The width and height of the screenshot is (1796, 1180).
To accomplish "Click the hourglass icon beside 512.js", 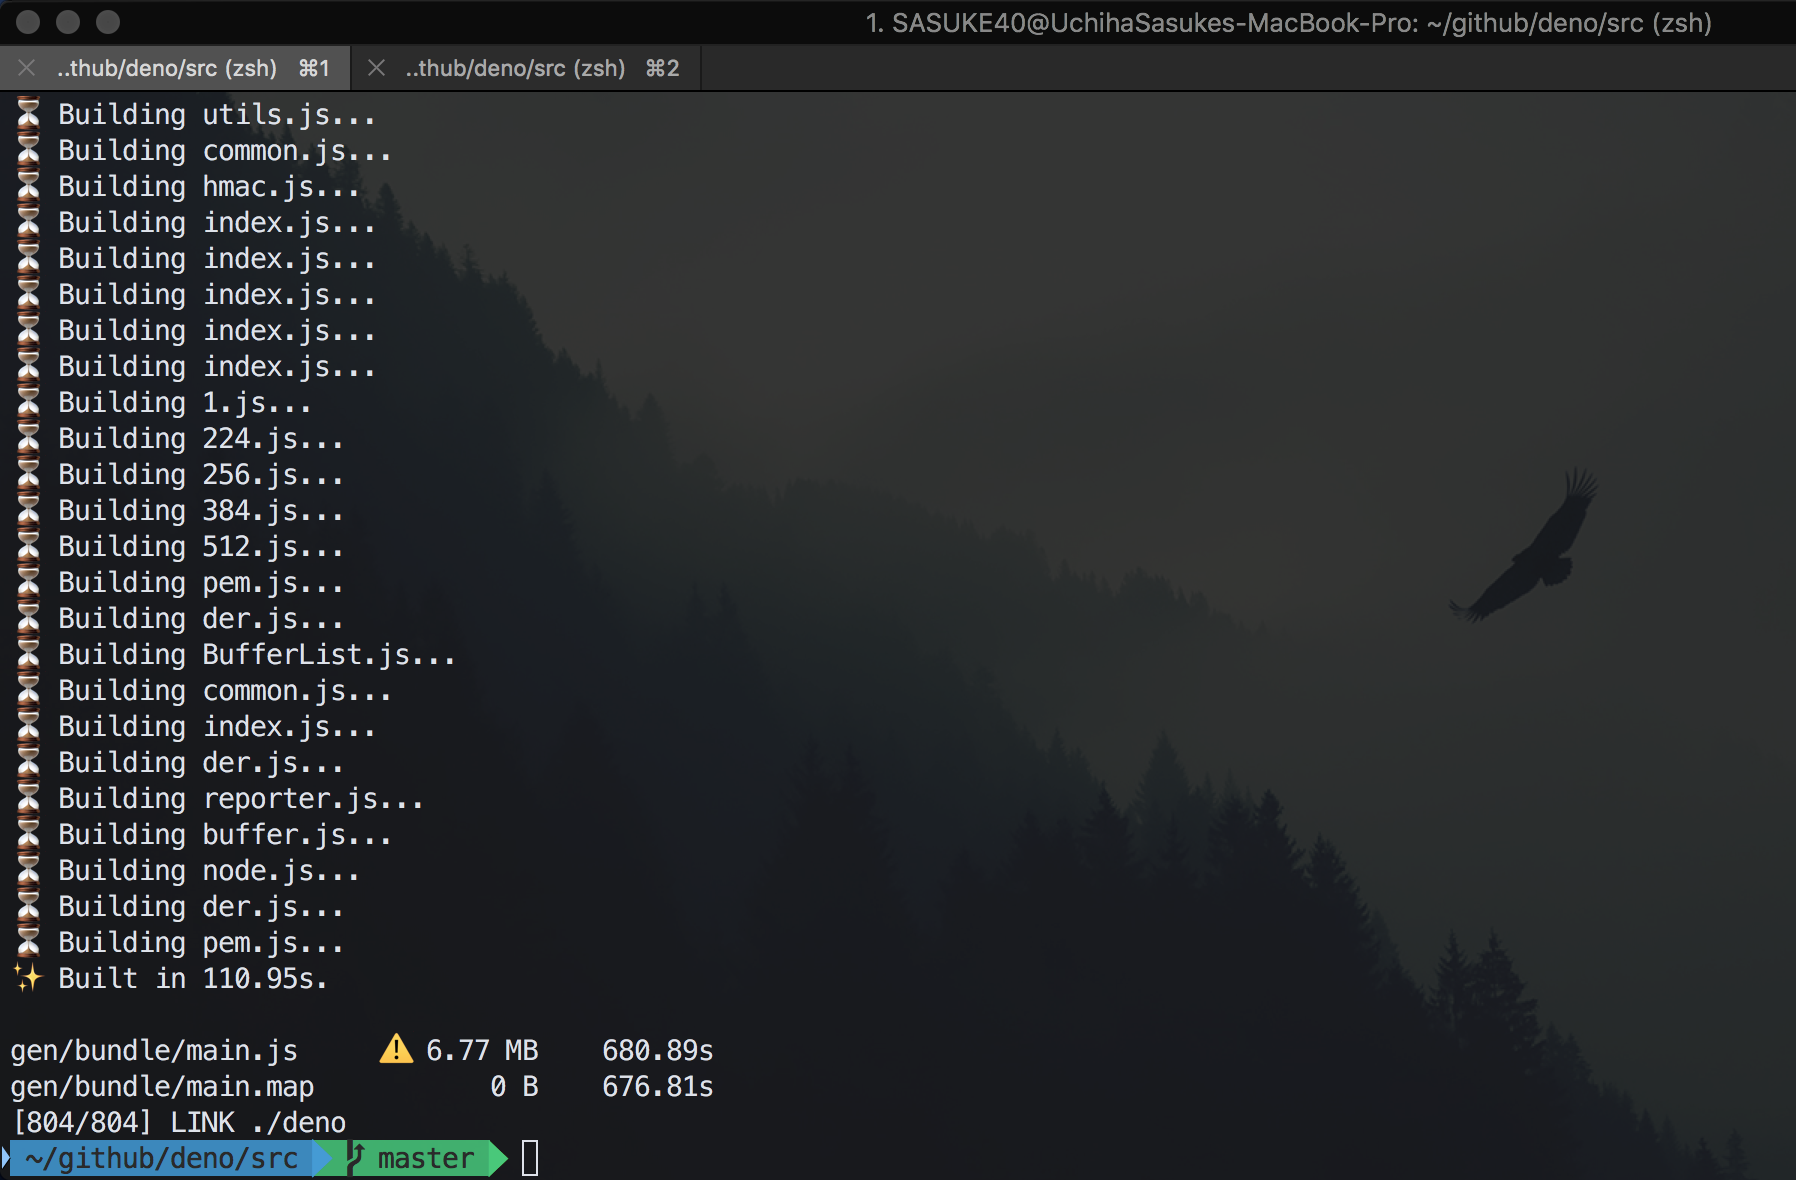I will point(28,546).
